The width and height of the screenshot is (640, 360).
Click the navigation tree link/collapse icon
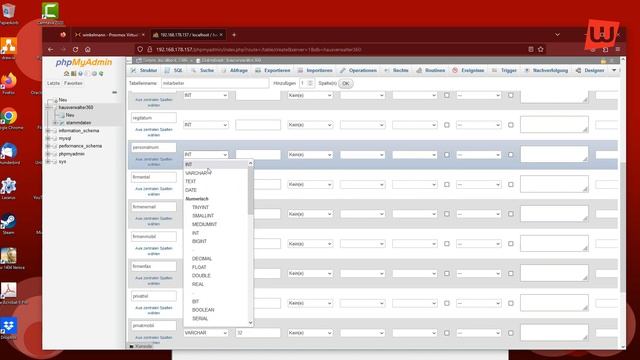click(x=114, y=93)
